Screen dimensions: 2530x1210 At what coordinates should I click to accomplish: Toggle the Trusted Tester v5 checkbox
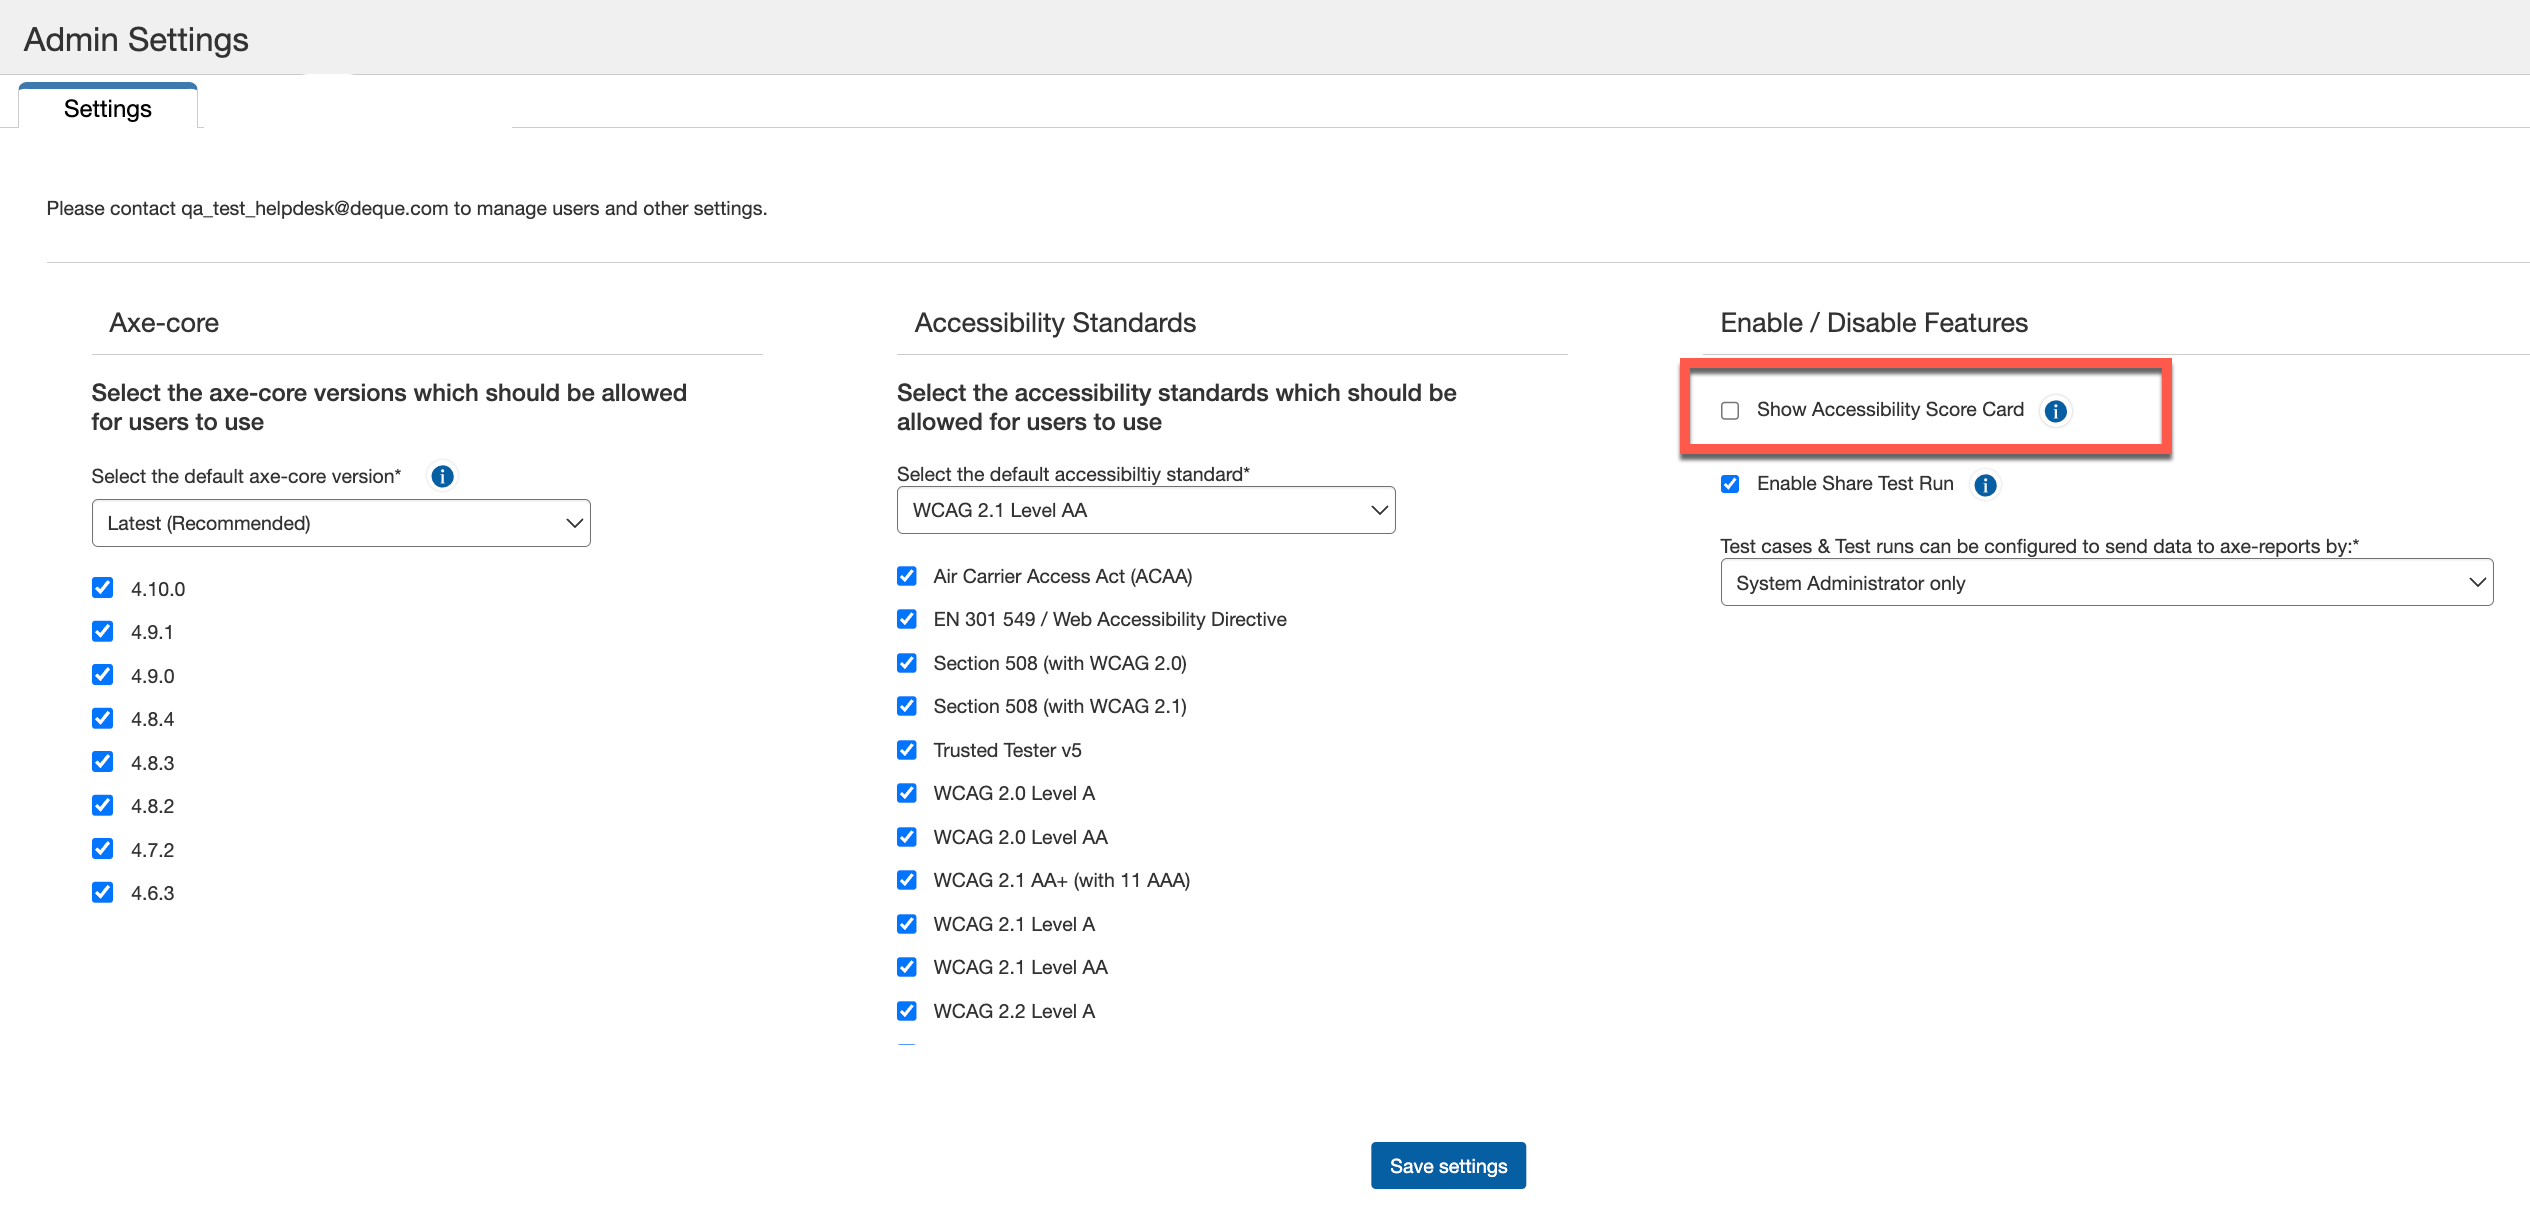click(x=907, y=750)
